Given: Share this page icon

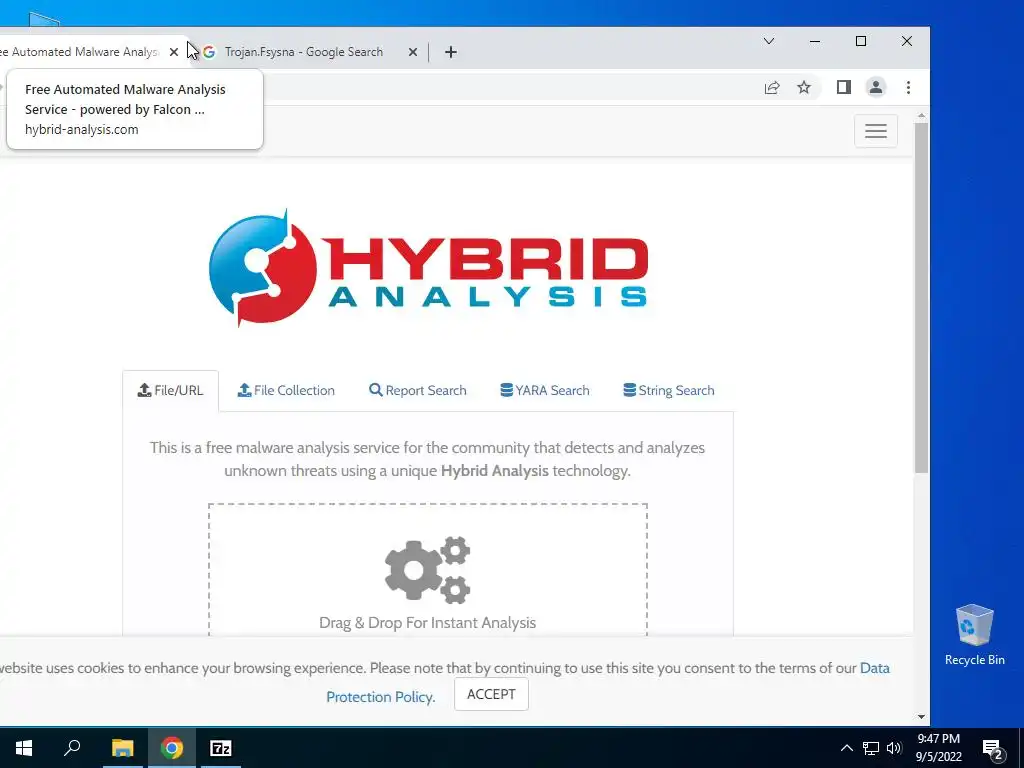Looking at the screenshot, I should pyautogui.click(x=772, y=88).
